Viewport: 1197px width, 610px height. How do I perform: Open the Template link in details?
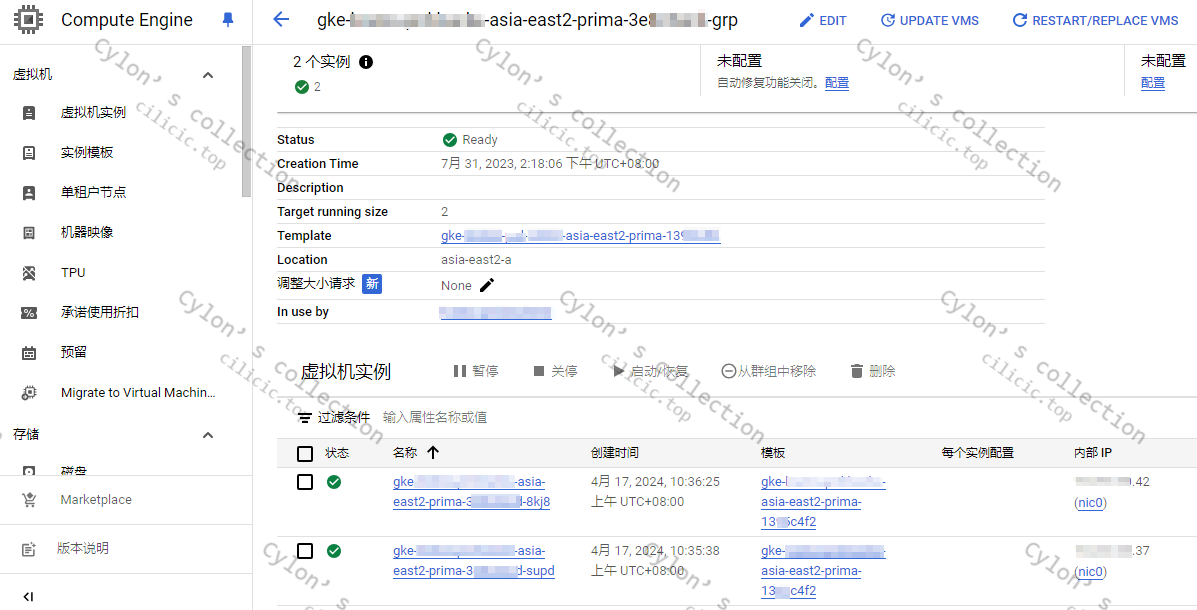[x=581, y=236]
